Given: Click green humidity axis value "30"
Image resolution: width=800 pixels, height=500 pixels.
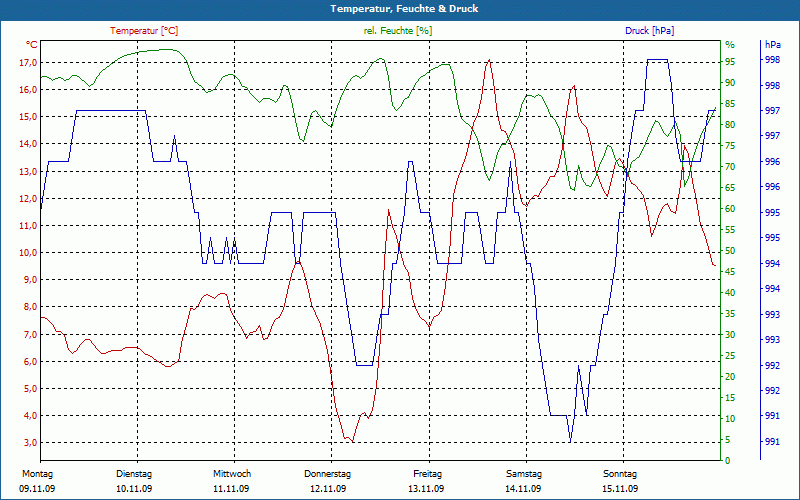Looking at the screenshot, I should pos(731,335).
